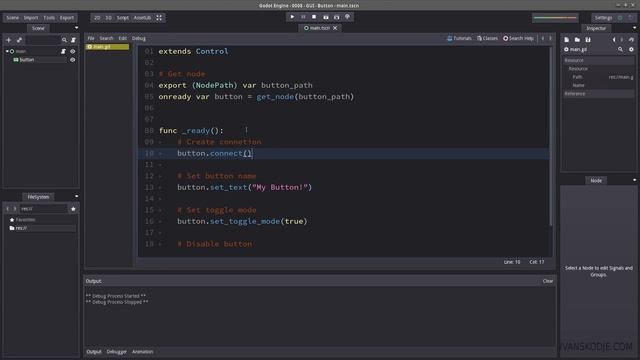Collapse the Resource section in Inspector
The height and width of the screenshot is (360, 640).
(598, 60)
